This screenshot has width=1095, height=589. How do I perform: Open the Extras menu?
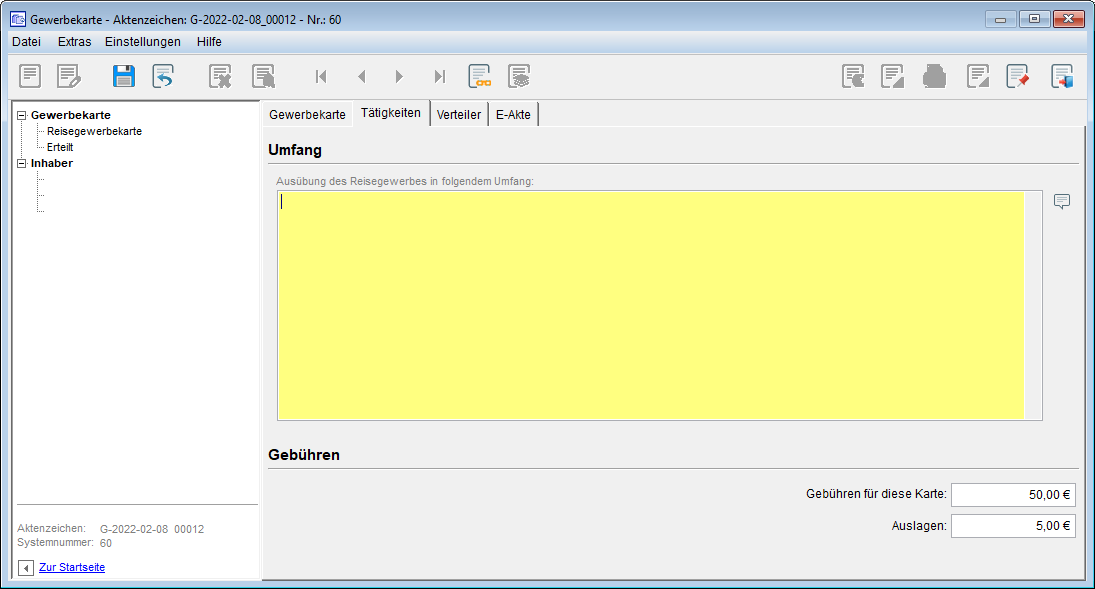pos(74,42)
